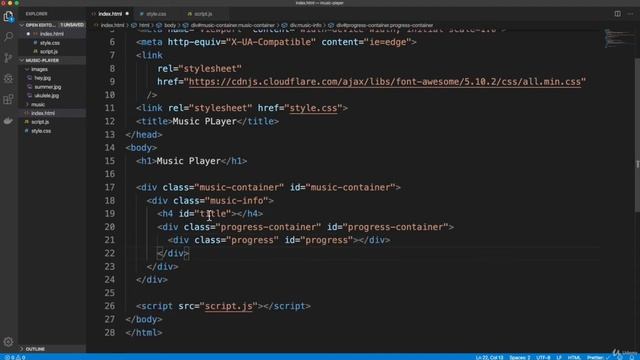Click body element in the breadcrumb
This screenshot has width=640, height=360.
(x=170, y=25)
